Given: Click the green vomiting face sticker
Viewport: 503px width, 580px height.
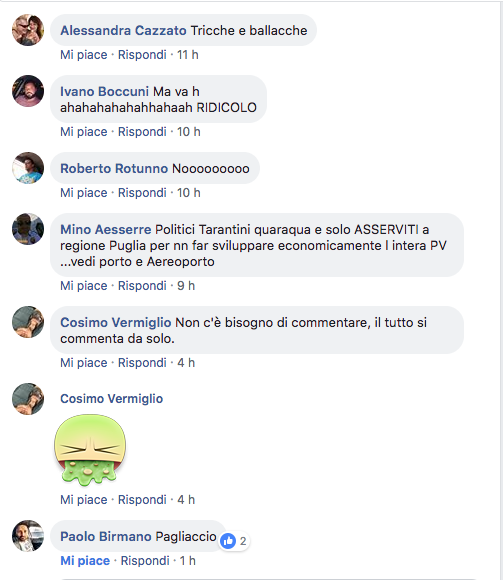Looking at the screenshot, I should pos(90,450).
